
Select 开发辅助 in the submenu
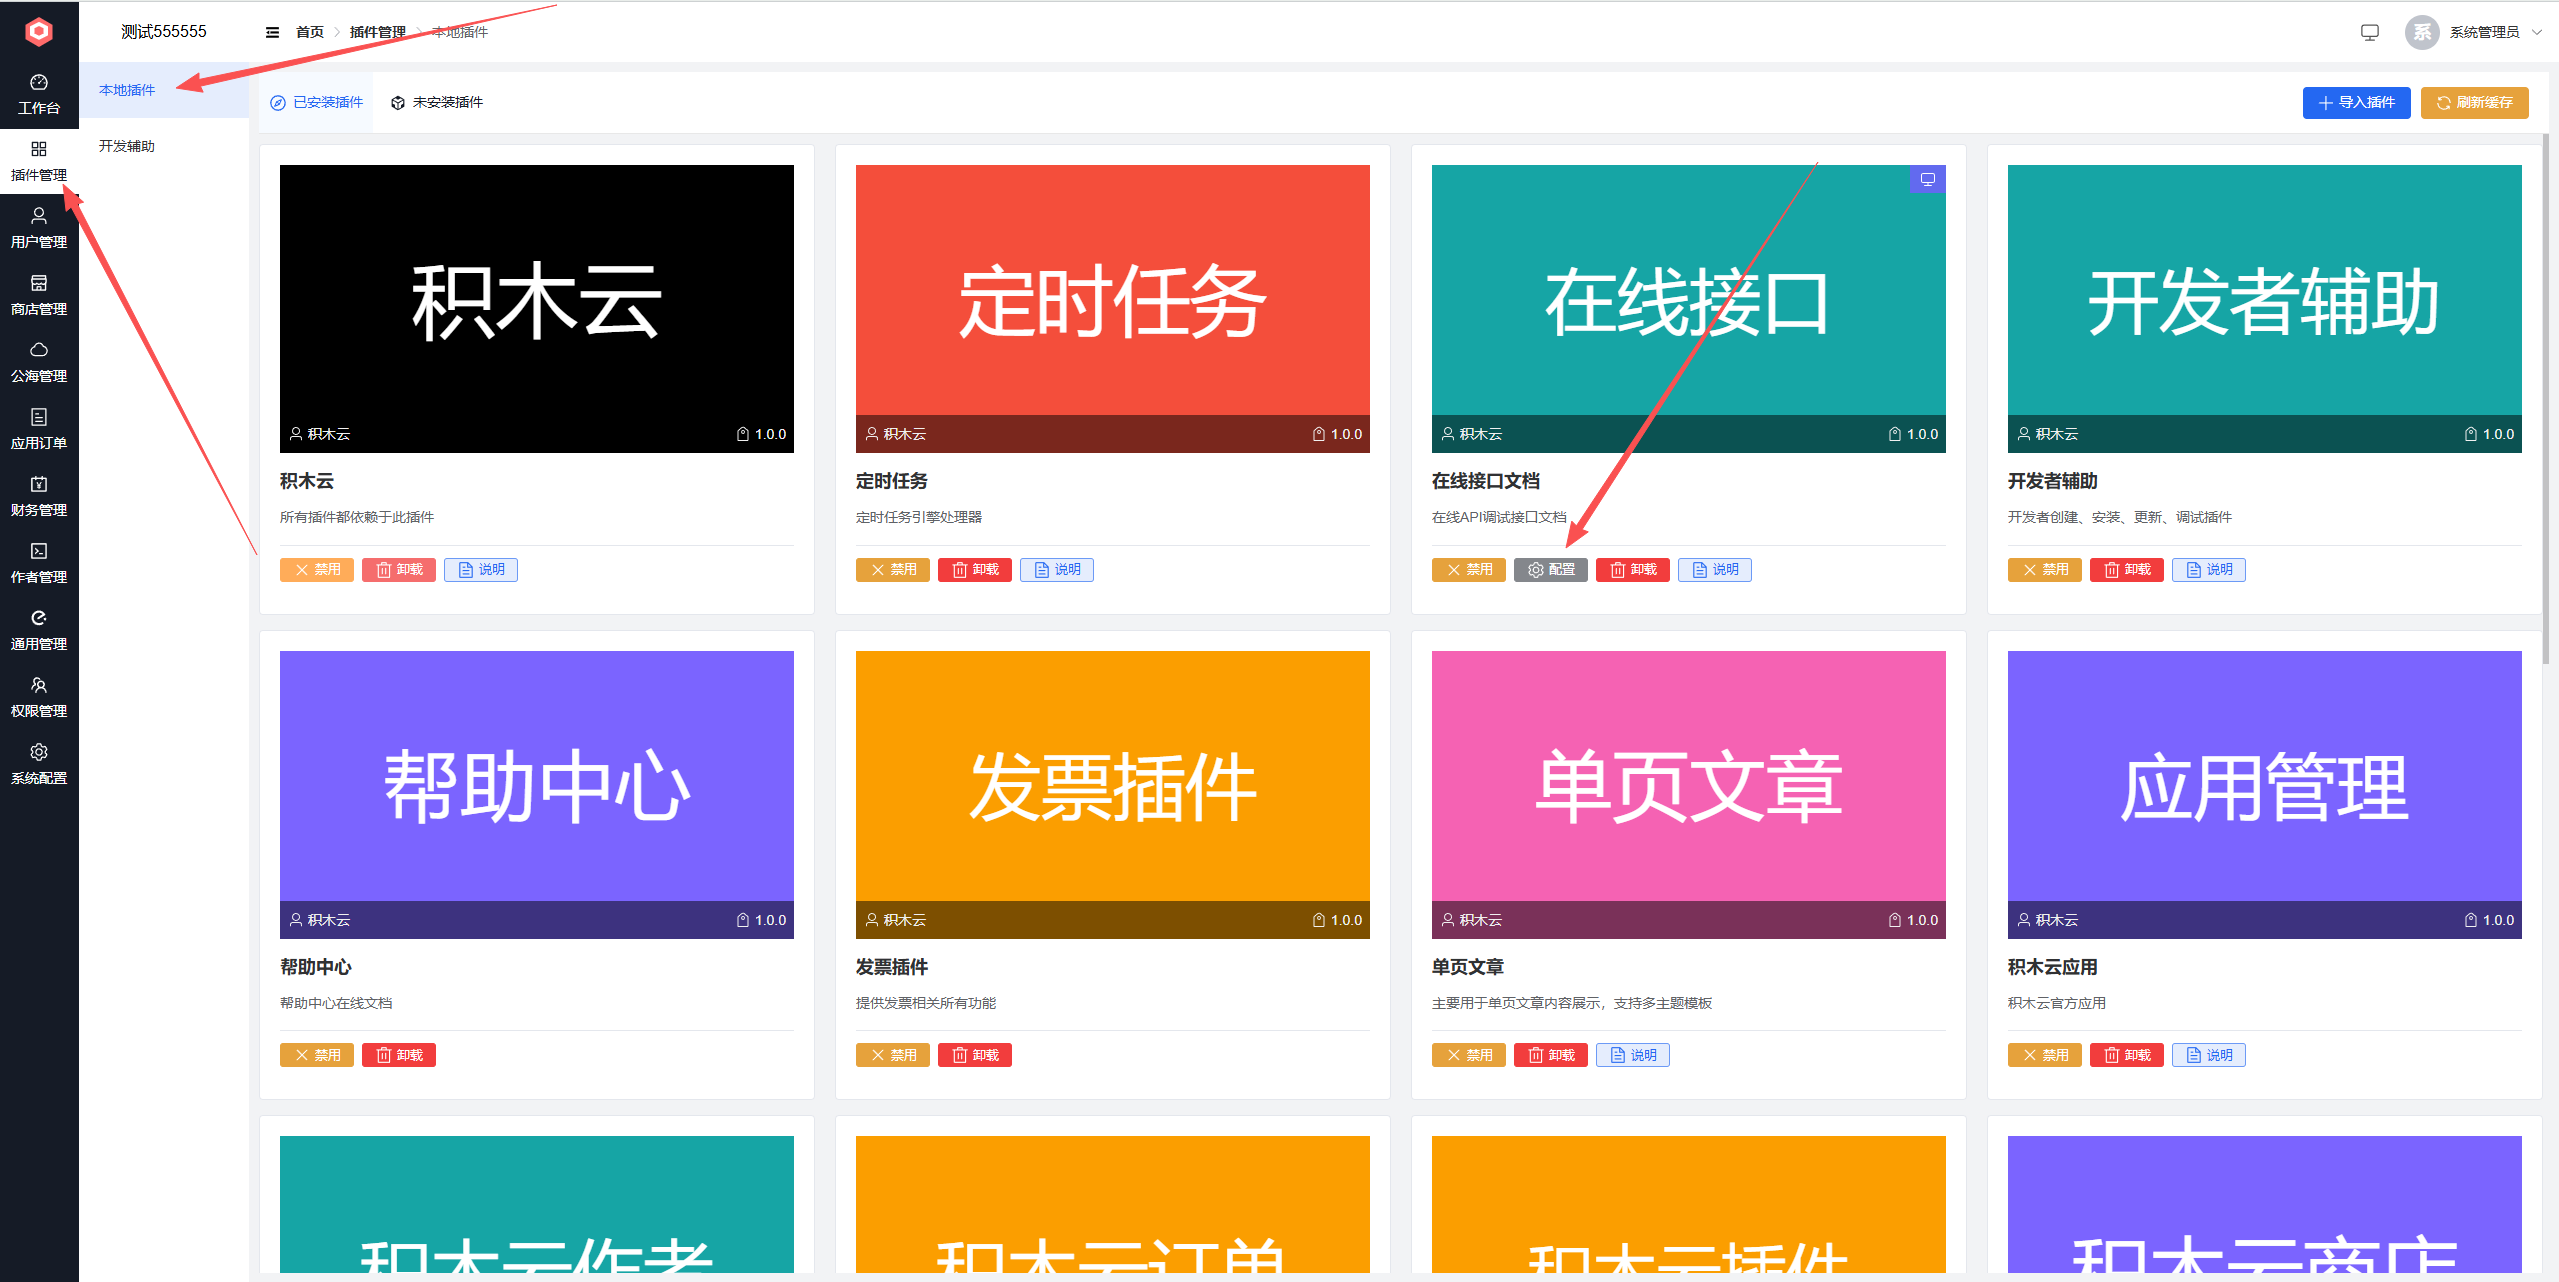(127, 146)
